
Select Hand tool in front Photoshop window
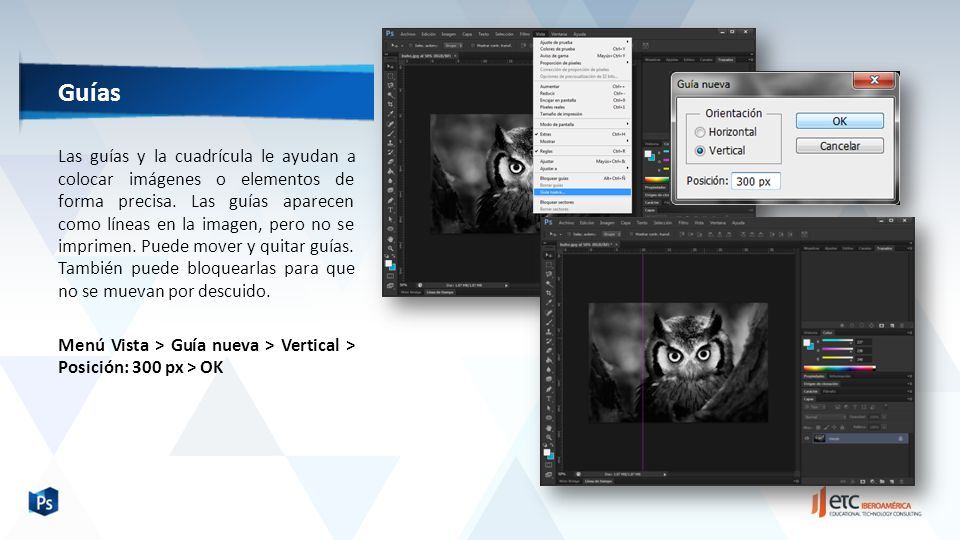[549, 428]
